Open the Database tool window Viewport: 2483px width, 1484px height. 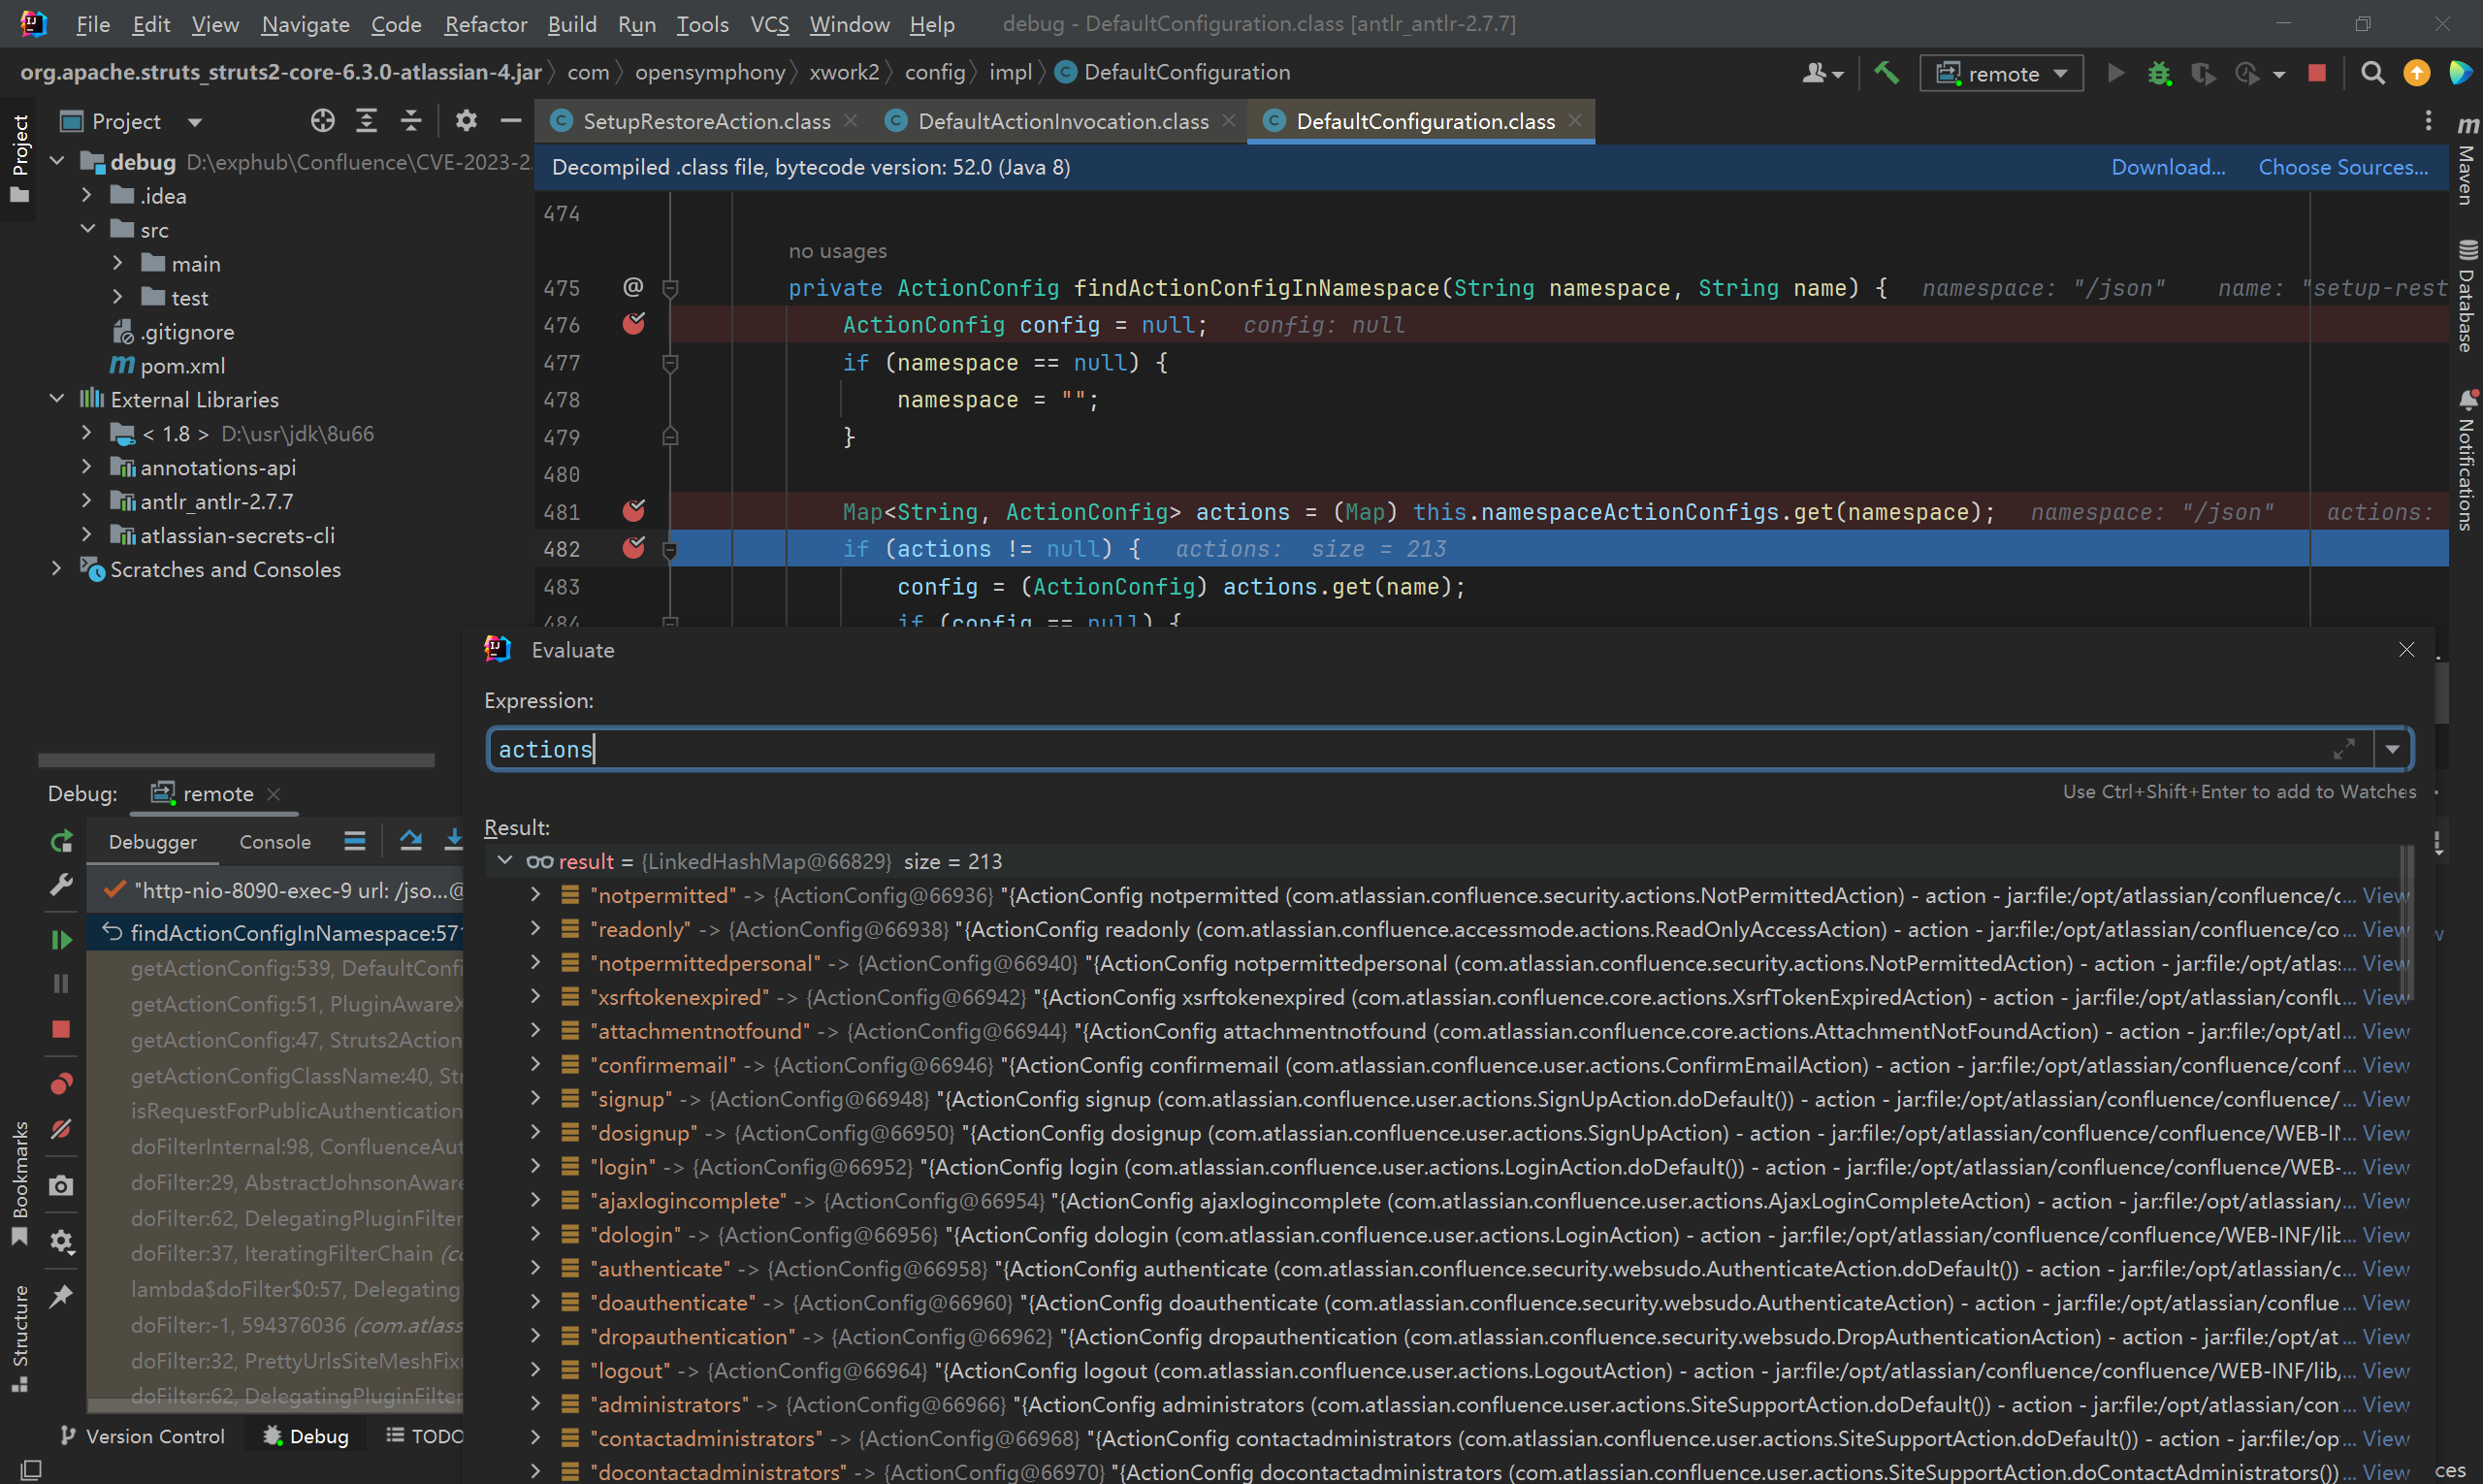tap(2468, 296)
